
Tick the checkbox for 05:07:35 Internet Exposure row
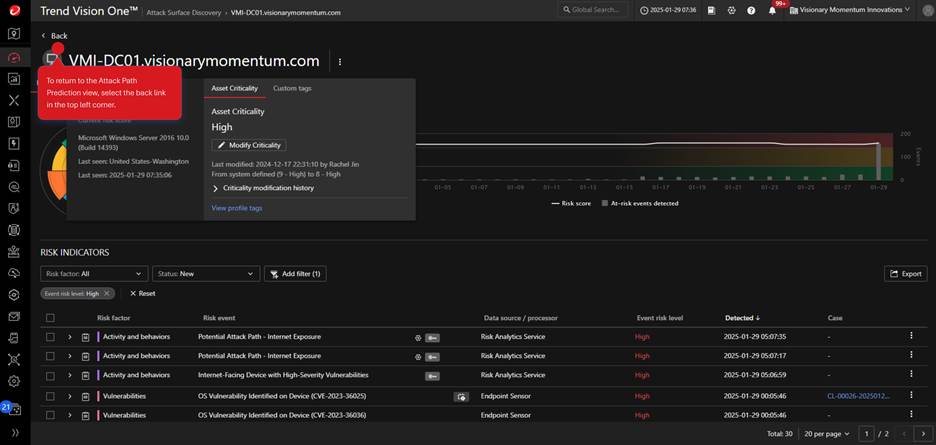coord(50,337)
